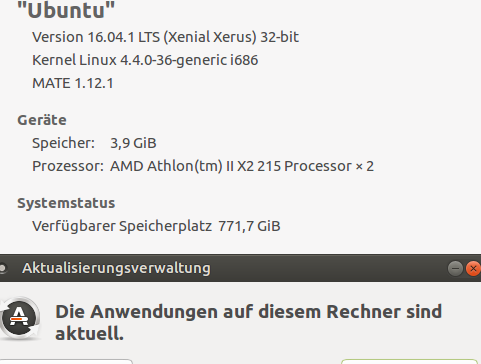Screen dimensions: 481x364
Task: Open window menu dot in Aktualisierungsverwaltung title bar
Action: [3, 268]
